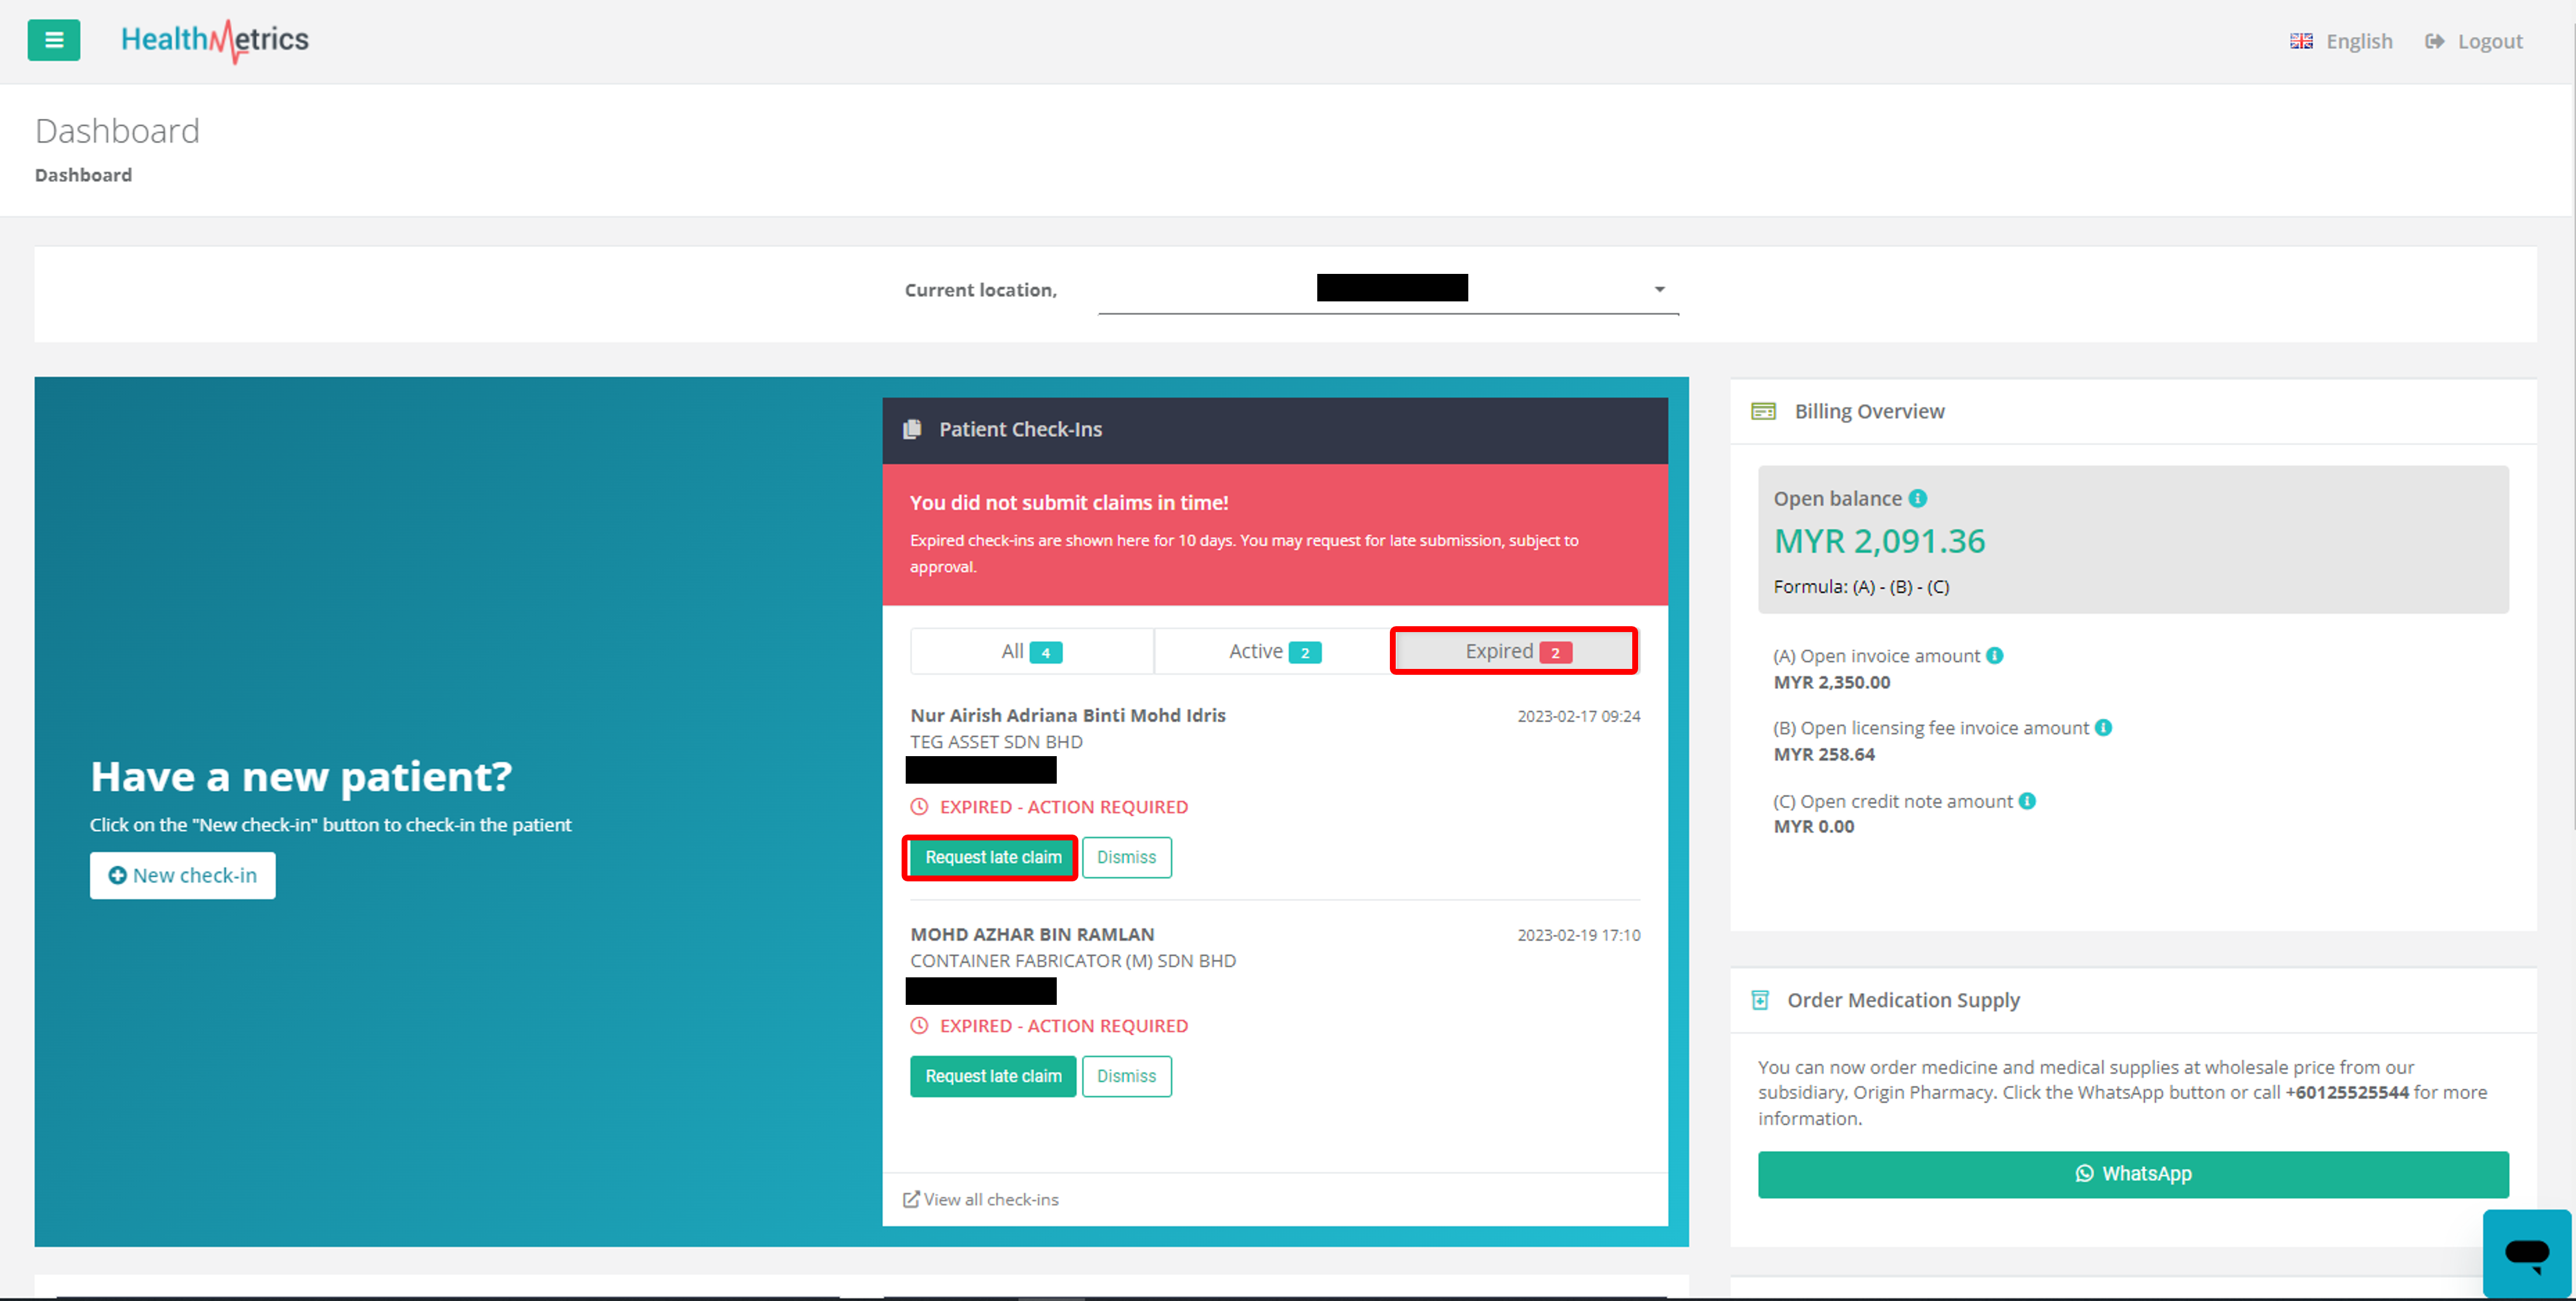2576x1301 pixels.
Task: Click the HealthMetrics logo
Action: coord(215,40)
